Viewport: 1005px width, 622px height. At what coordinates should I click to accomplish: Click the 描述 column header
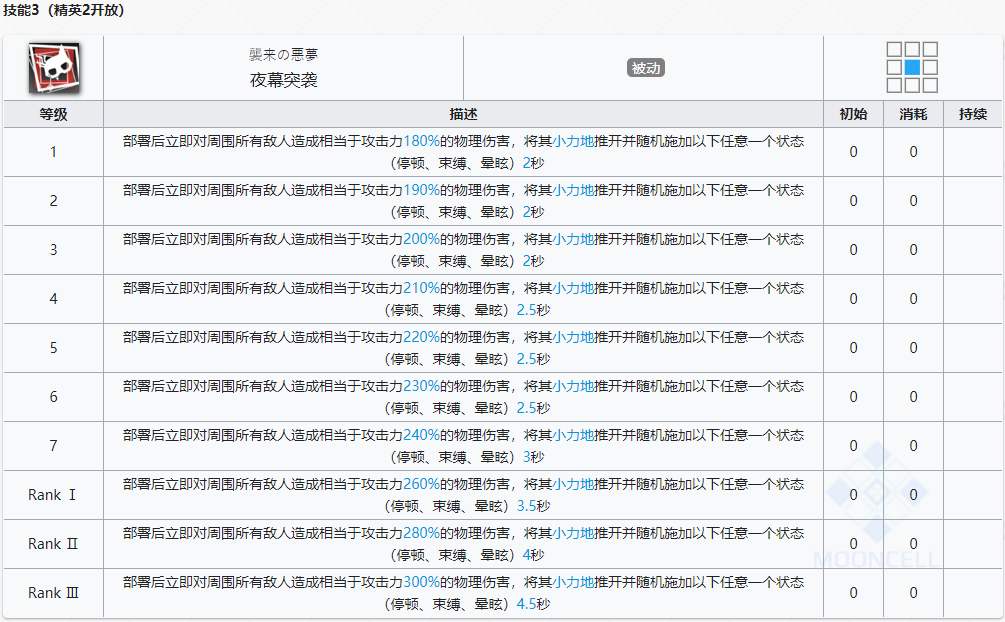[463, 114]
